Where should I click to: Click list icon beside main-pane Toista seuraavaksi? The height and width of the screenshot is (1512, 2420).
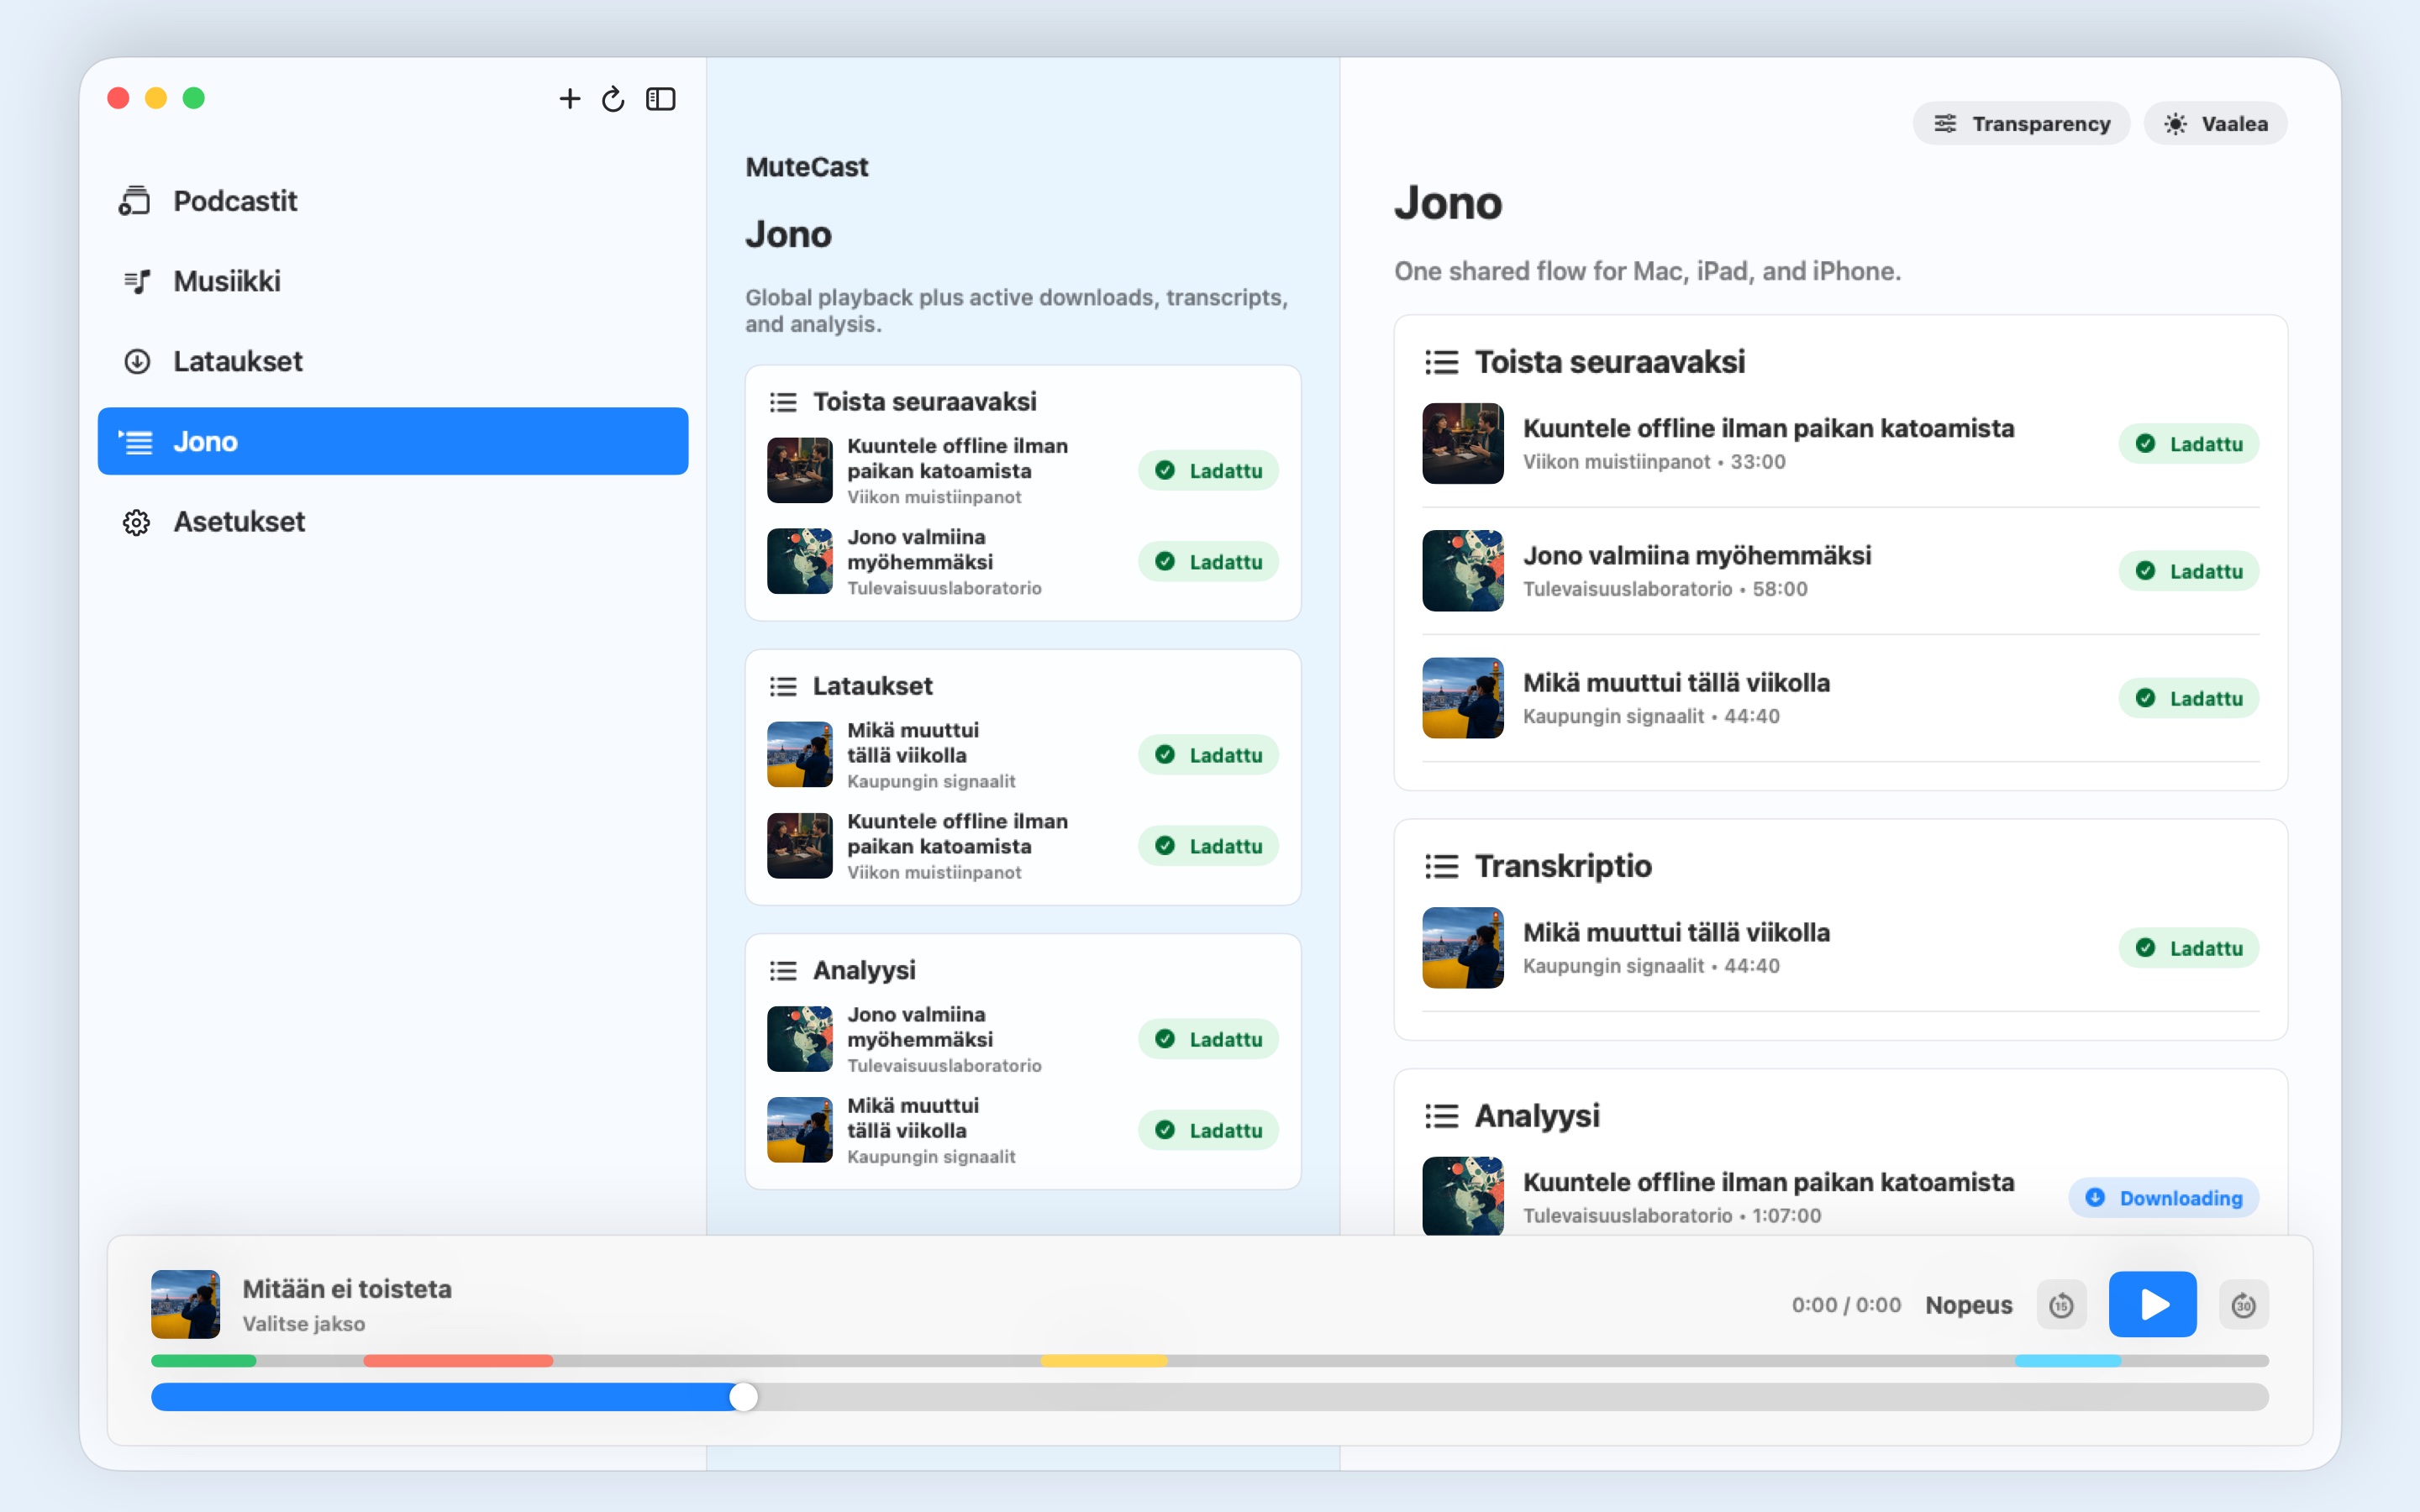coord(1441,362)
